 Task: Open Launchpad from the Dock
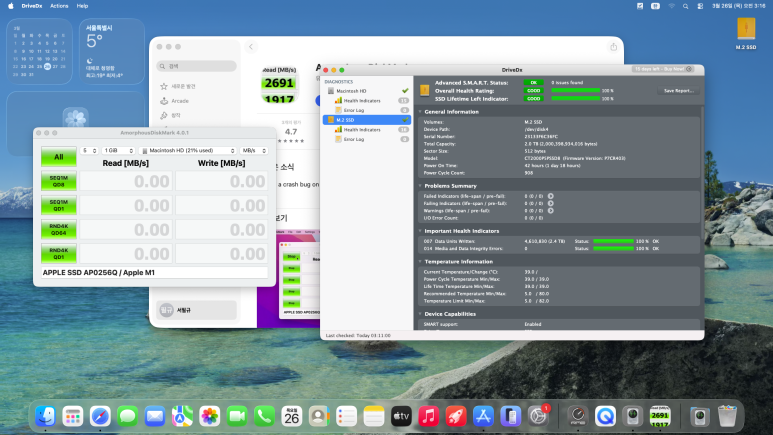click(x=73, y=416)
